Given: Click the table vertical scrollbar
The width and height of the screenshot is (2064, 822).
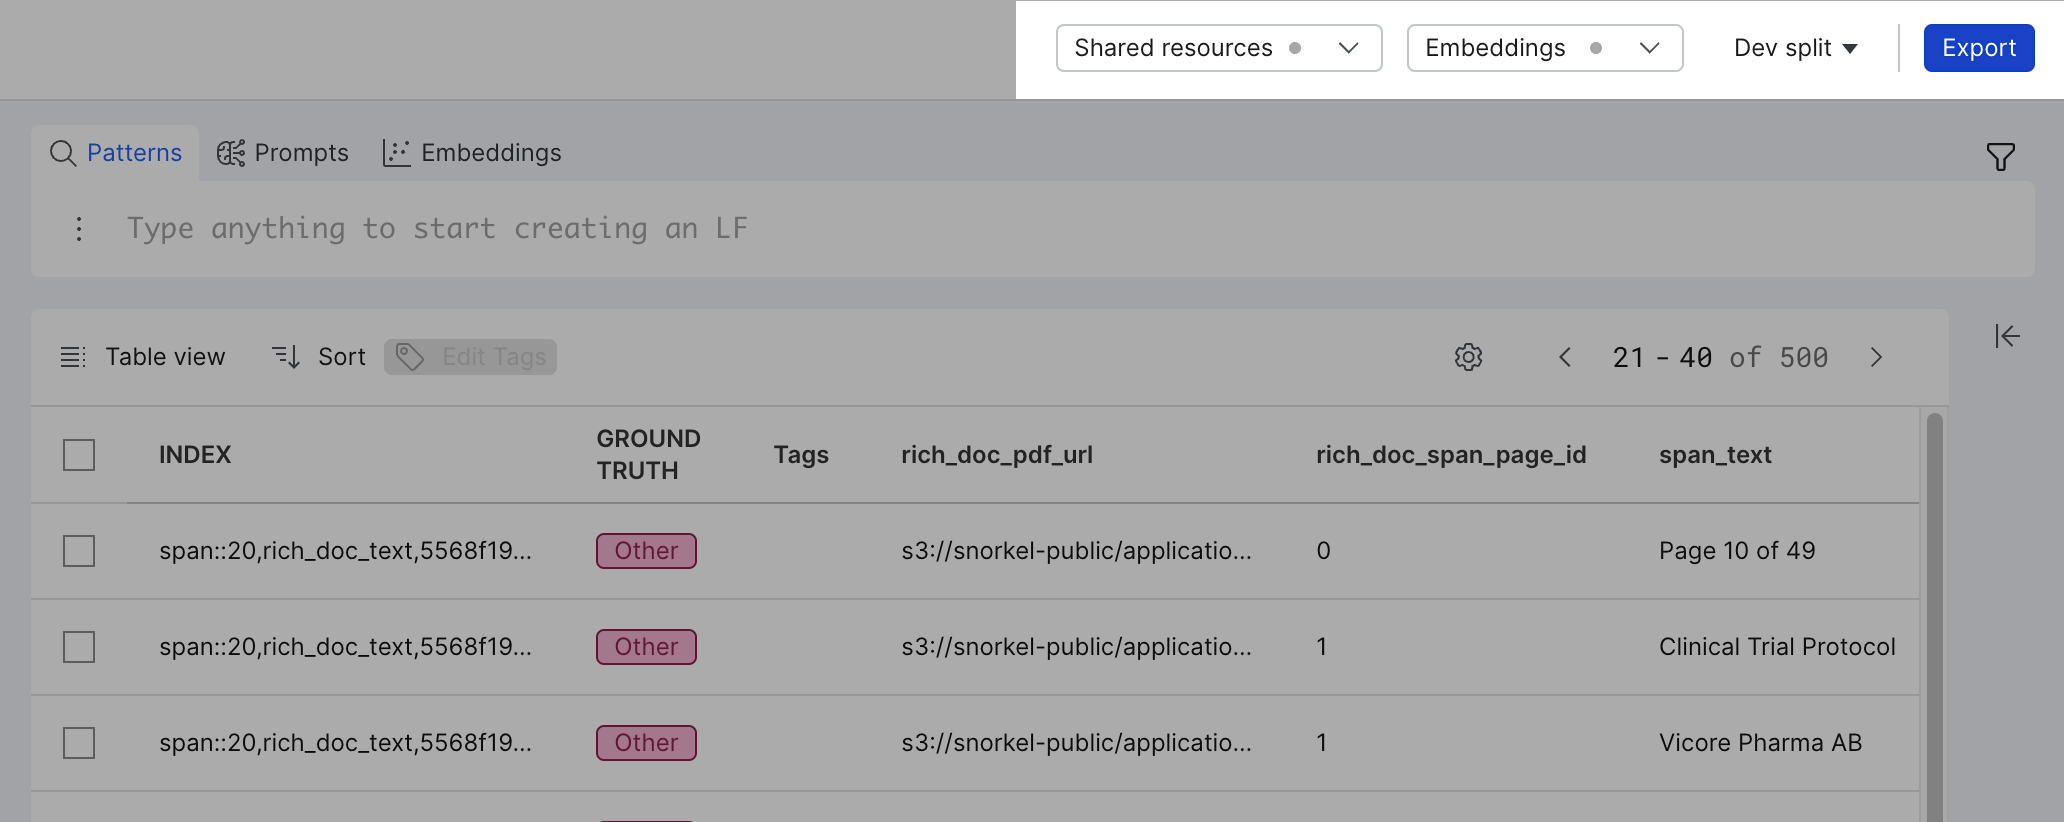Looking at the screenshot, I should (x=1934, y=615).
